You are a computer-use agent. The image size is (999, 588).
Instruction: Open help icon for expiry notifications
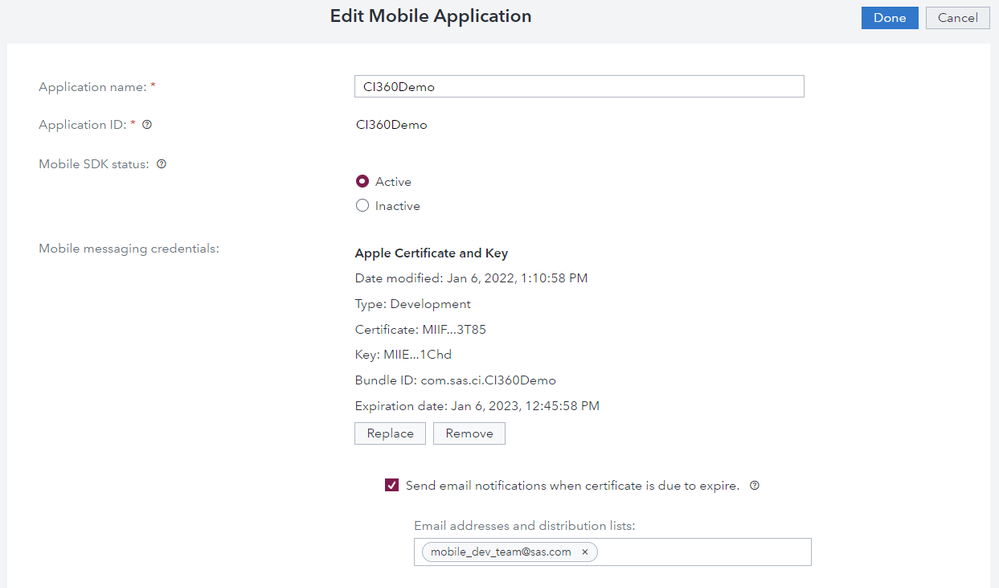coord(754,485)
